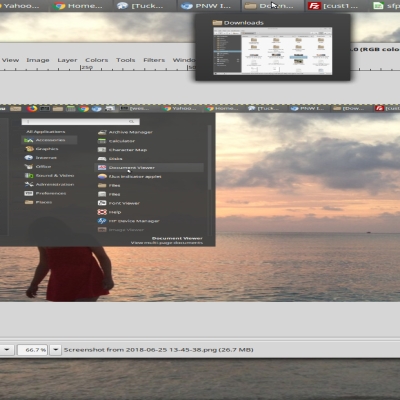Click the Downloads title in the preview popup
The image size is (400, 400).
coord(244,23)
